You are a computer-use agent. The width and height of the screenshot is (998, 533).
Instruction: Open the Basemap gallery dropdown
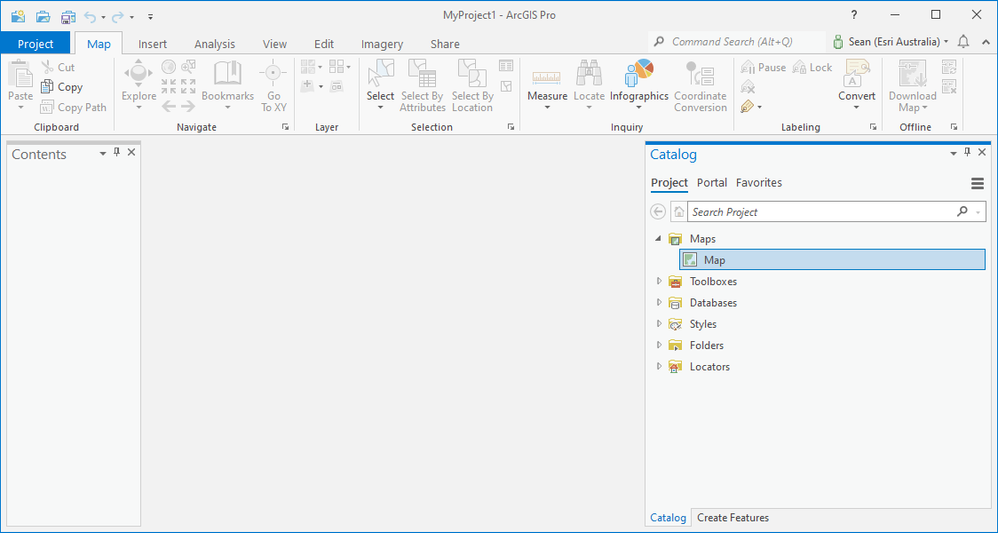311,67
